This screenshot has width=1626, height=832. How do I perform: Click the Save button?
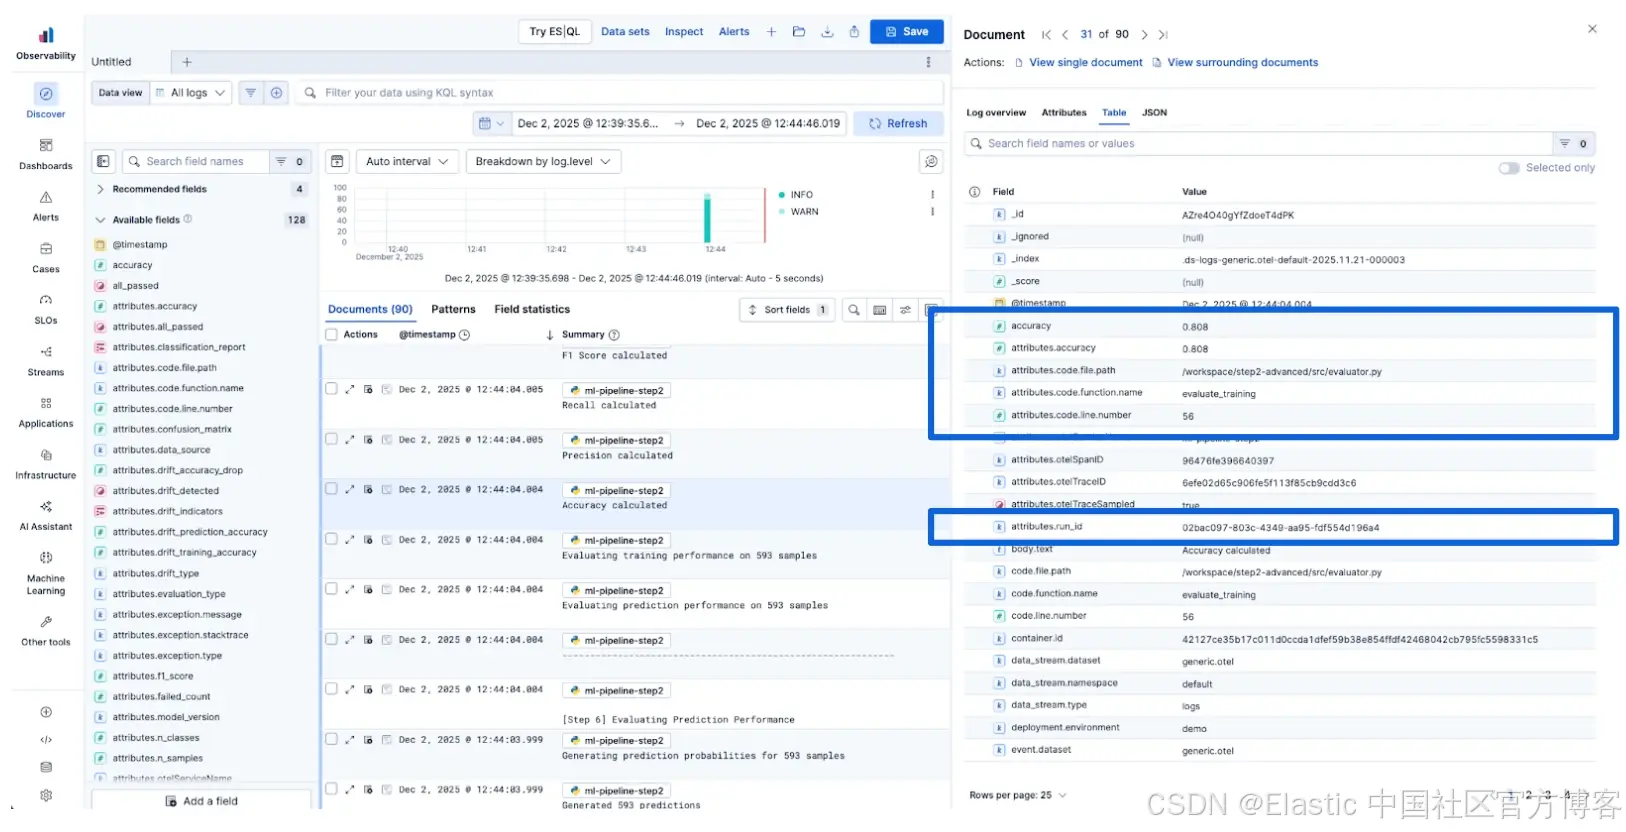pos(907,32)
